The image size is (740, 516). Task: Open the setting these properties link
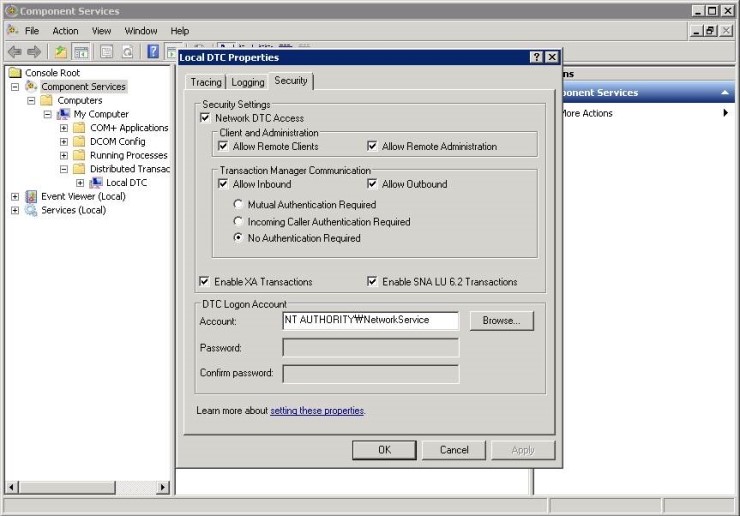317,411
